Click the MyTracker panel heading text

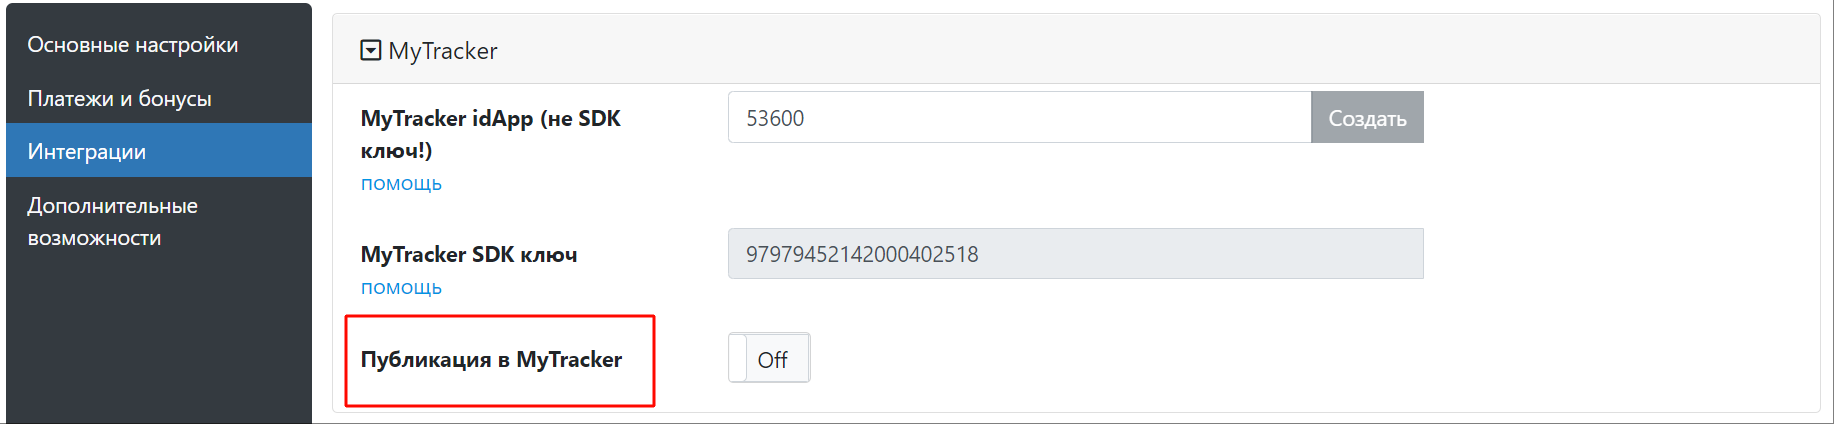442,51
